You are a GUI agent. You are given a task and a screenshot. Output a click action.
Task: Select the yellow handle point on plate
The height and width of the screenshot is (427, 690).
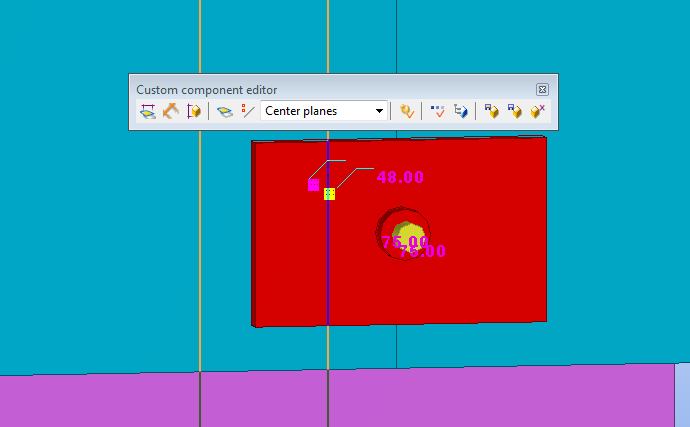point(330,194)
